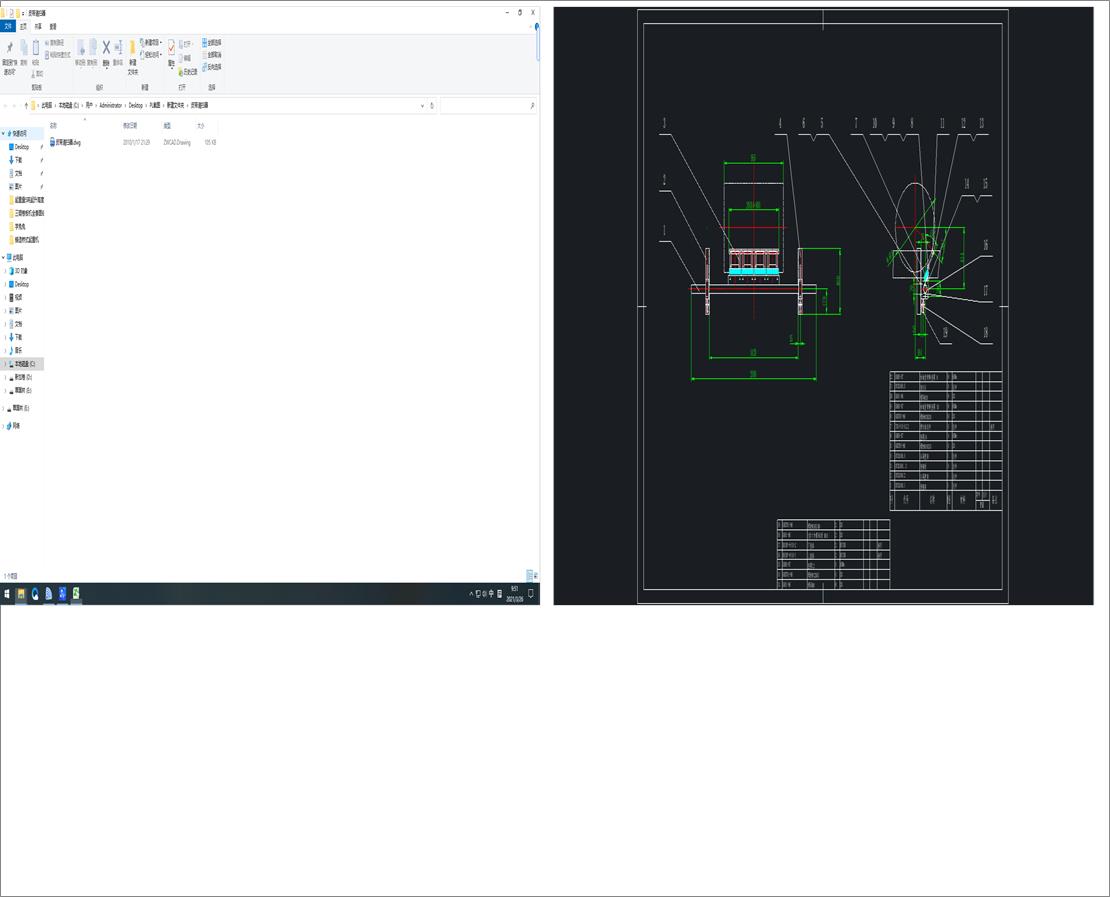Collapse the This PC tree node
The height and width of the screenshot is (897, 1110).
[4, 258]
